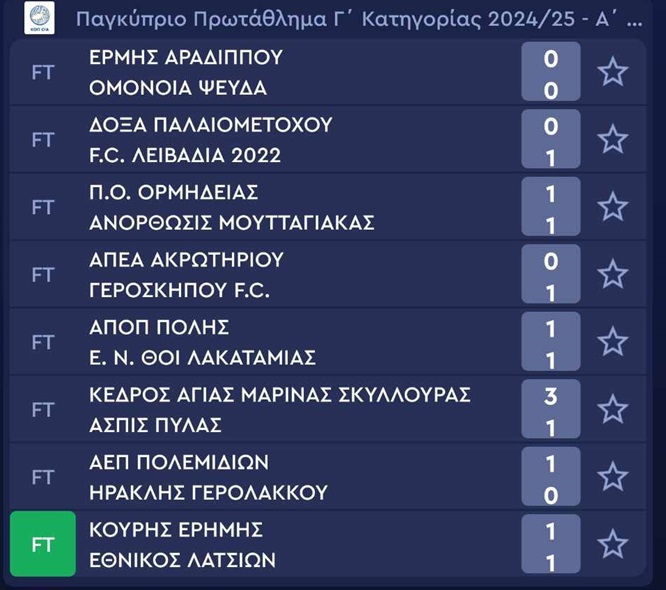The image size is (666, 590).
Task: Favorite the ΕΡΜΗΣ ΑΡΑΔΙΠΠΟΥ match star
Action: click(x=612, y=72)
